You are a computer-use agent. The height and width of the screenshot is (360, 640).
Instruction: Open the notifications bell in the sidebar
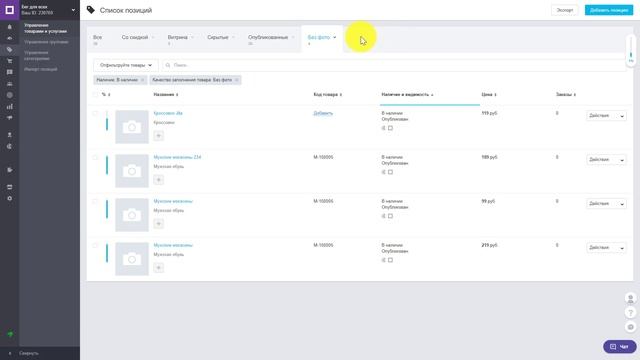pos(9,27)
